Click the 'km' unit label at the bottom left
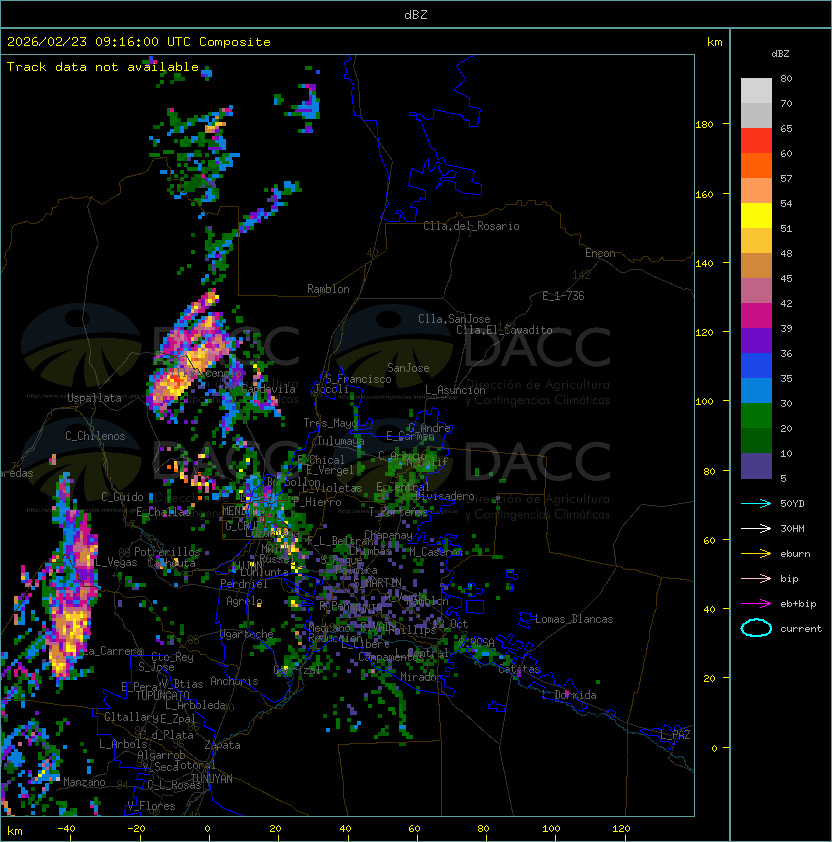The image size is (832, 842). coord(15,831)
